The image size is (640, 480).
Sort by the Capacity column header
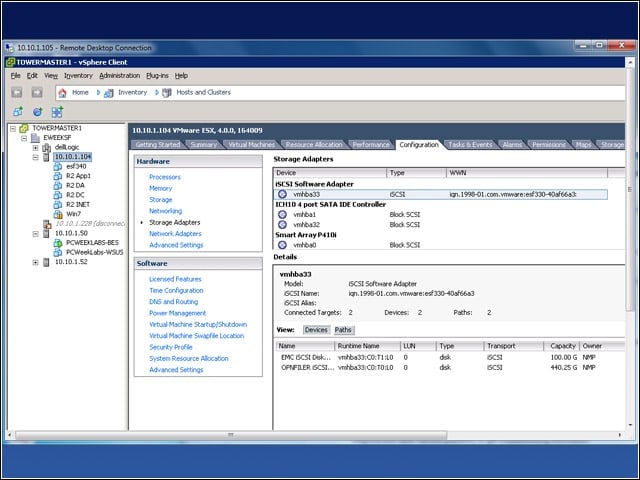pos(561,346)
